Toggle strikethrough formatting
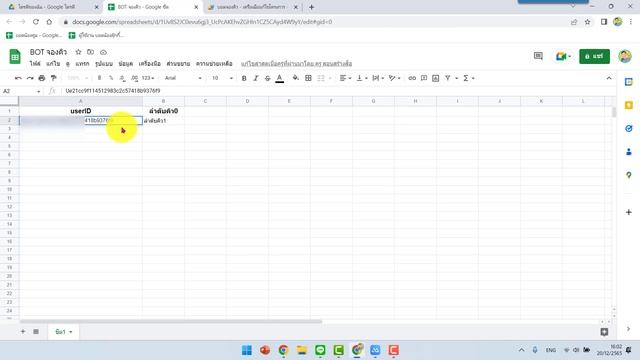This screenshot has height=360, width=640. pos(267,78)
